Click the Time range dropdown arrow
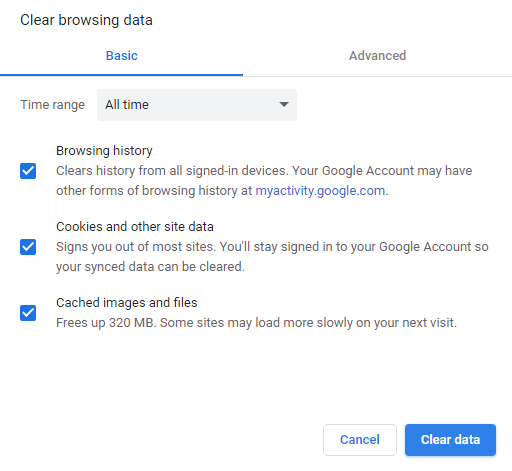This screenshot has width=512, height=471. [x=284, y=105]
